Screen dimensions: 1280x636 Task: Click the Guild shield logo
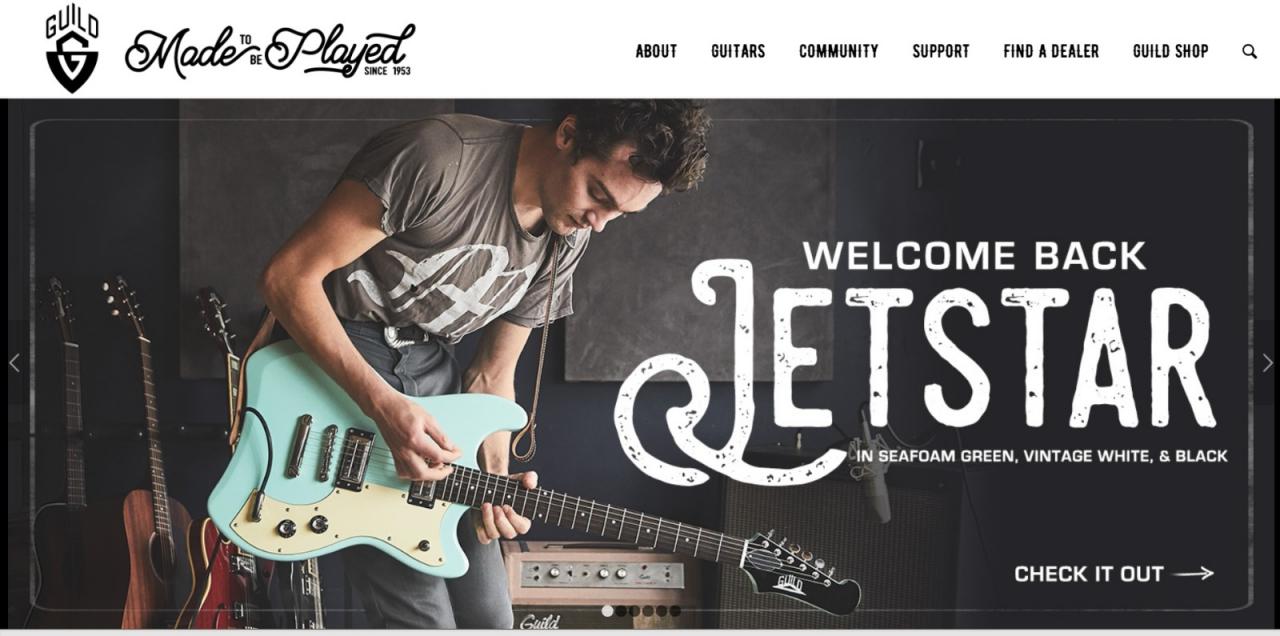click(x=72, y=50)
